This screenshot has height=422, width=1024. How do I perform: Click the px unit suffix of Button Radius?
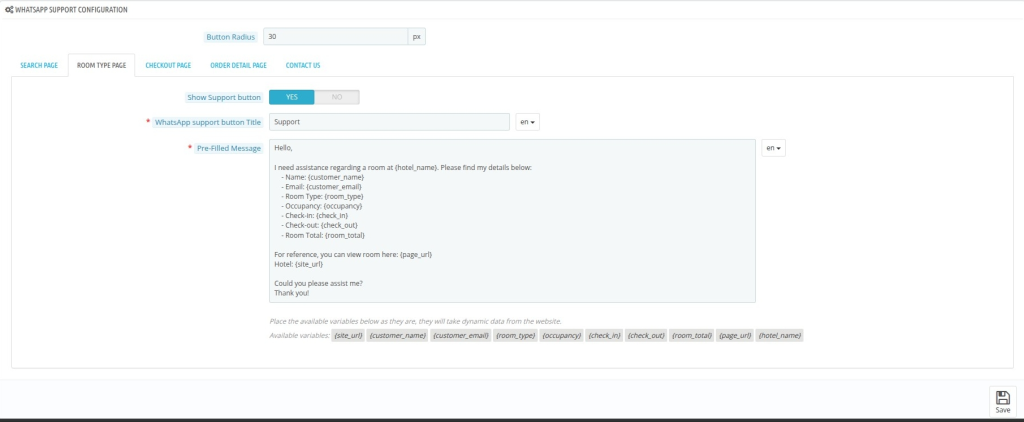coord(417,37)
